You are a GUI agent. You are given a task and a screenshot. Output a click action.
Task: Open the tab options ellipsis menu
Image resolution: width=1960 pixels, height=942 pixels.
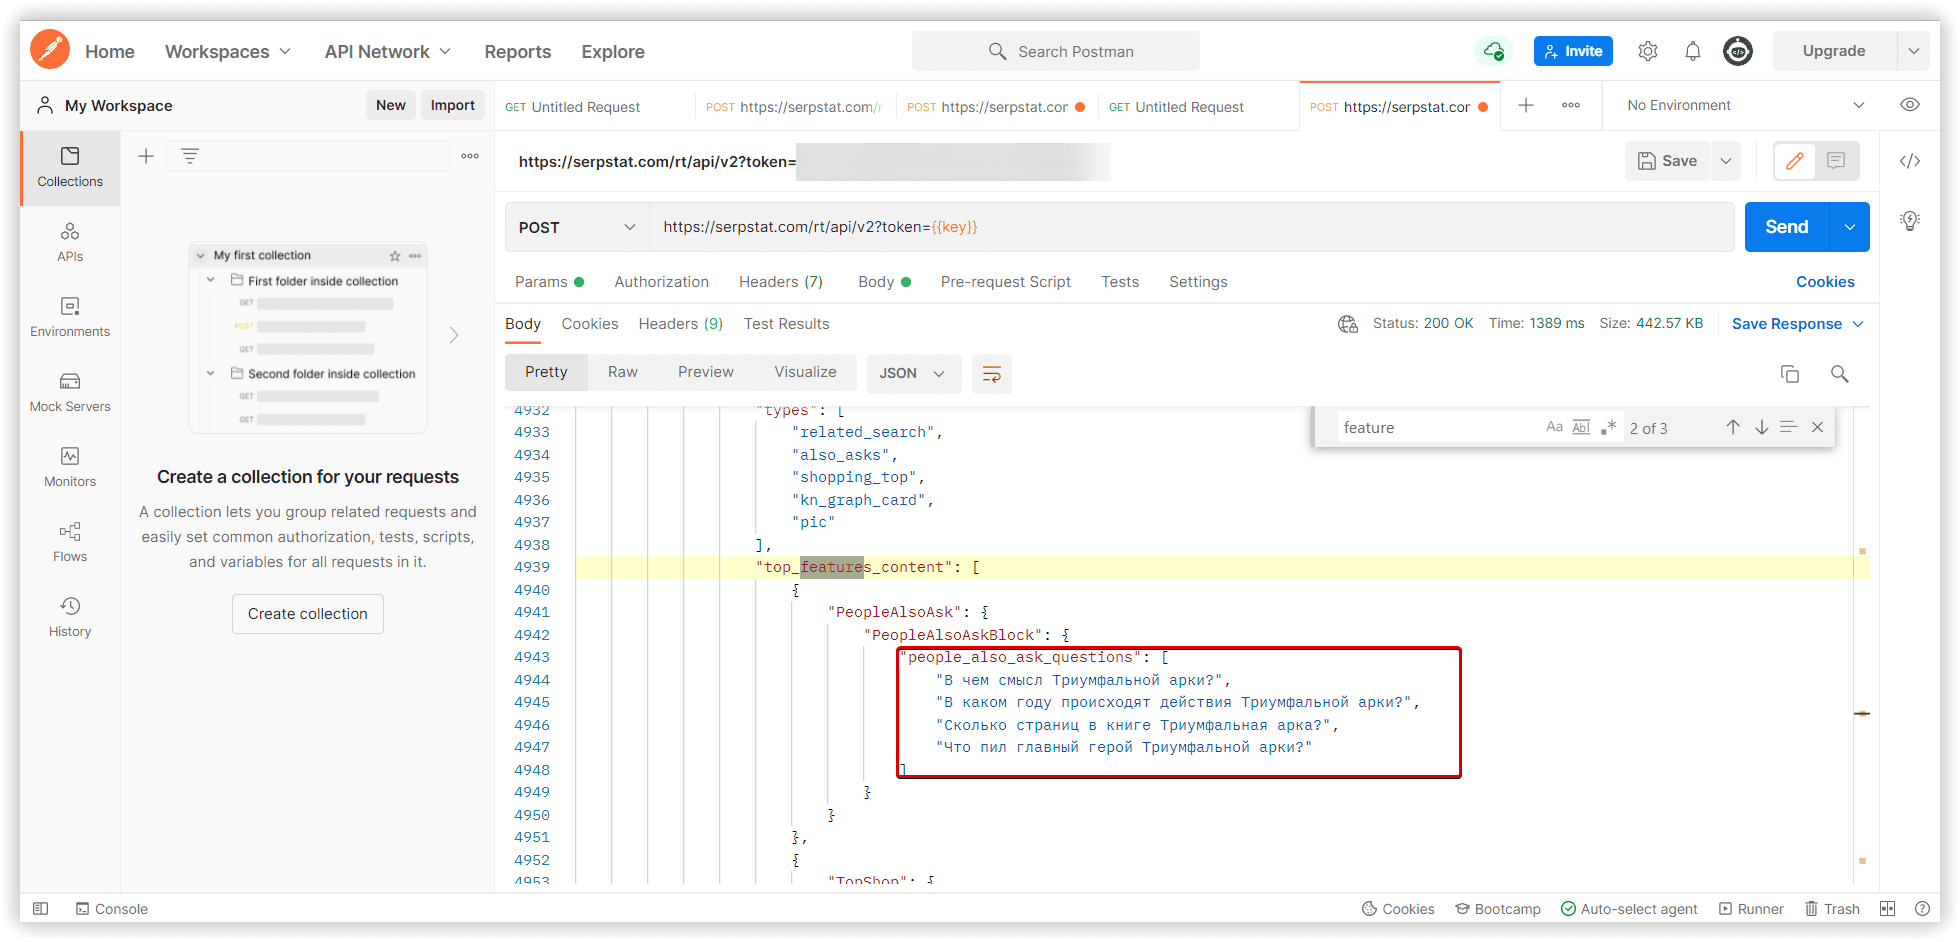1571,105
